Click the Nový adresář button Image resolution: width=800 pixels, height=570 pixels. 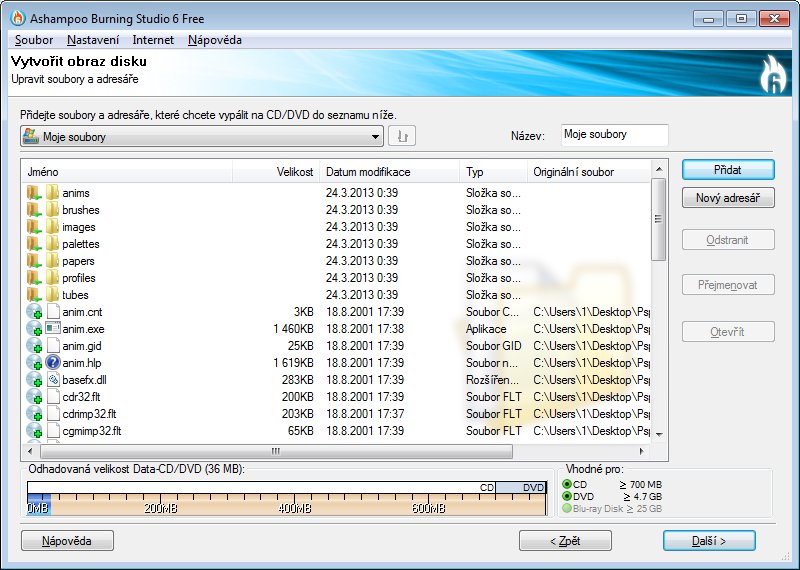click(728, 197)
